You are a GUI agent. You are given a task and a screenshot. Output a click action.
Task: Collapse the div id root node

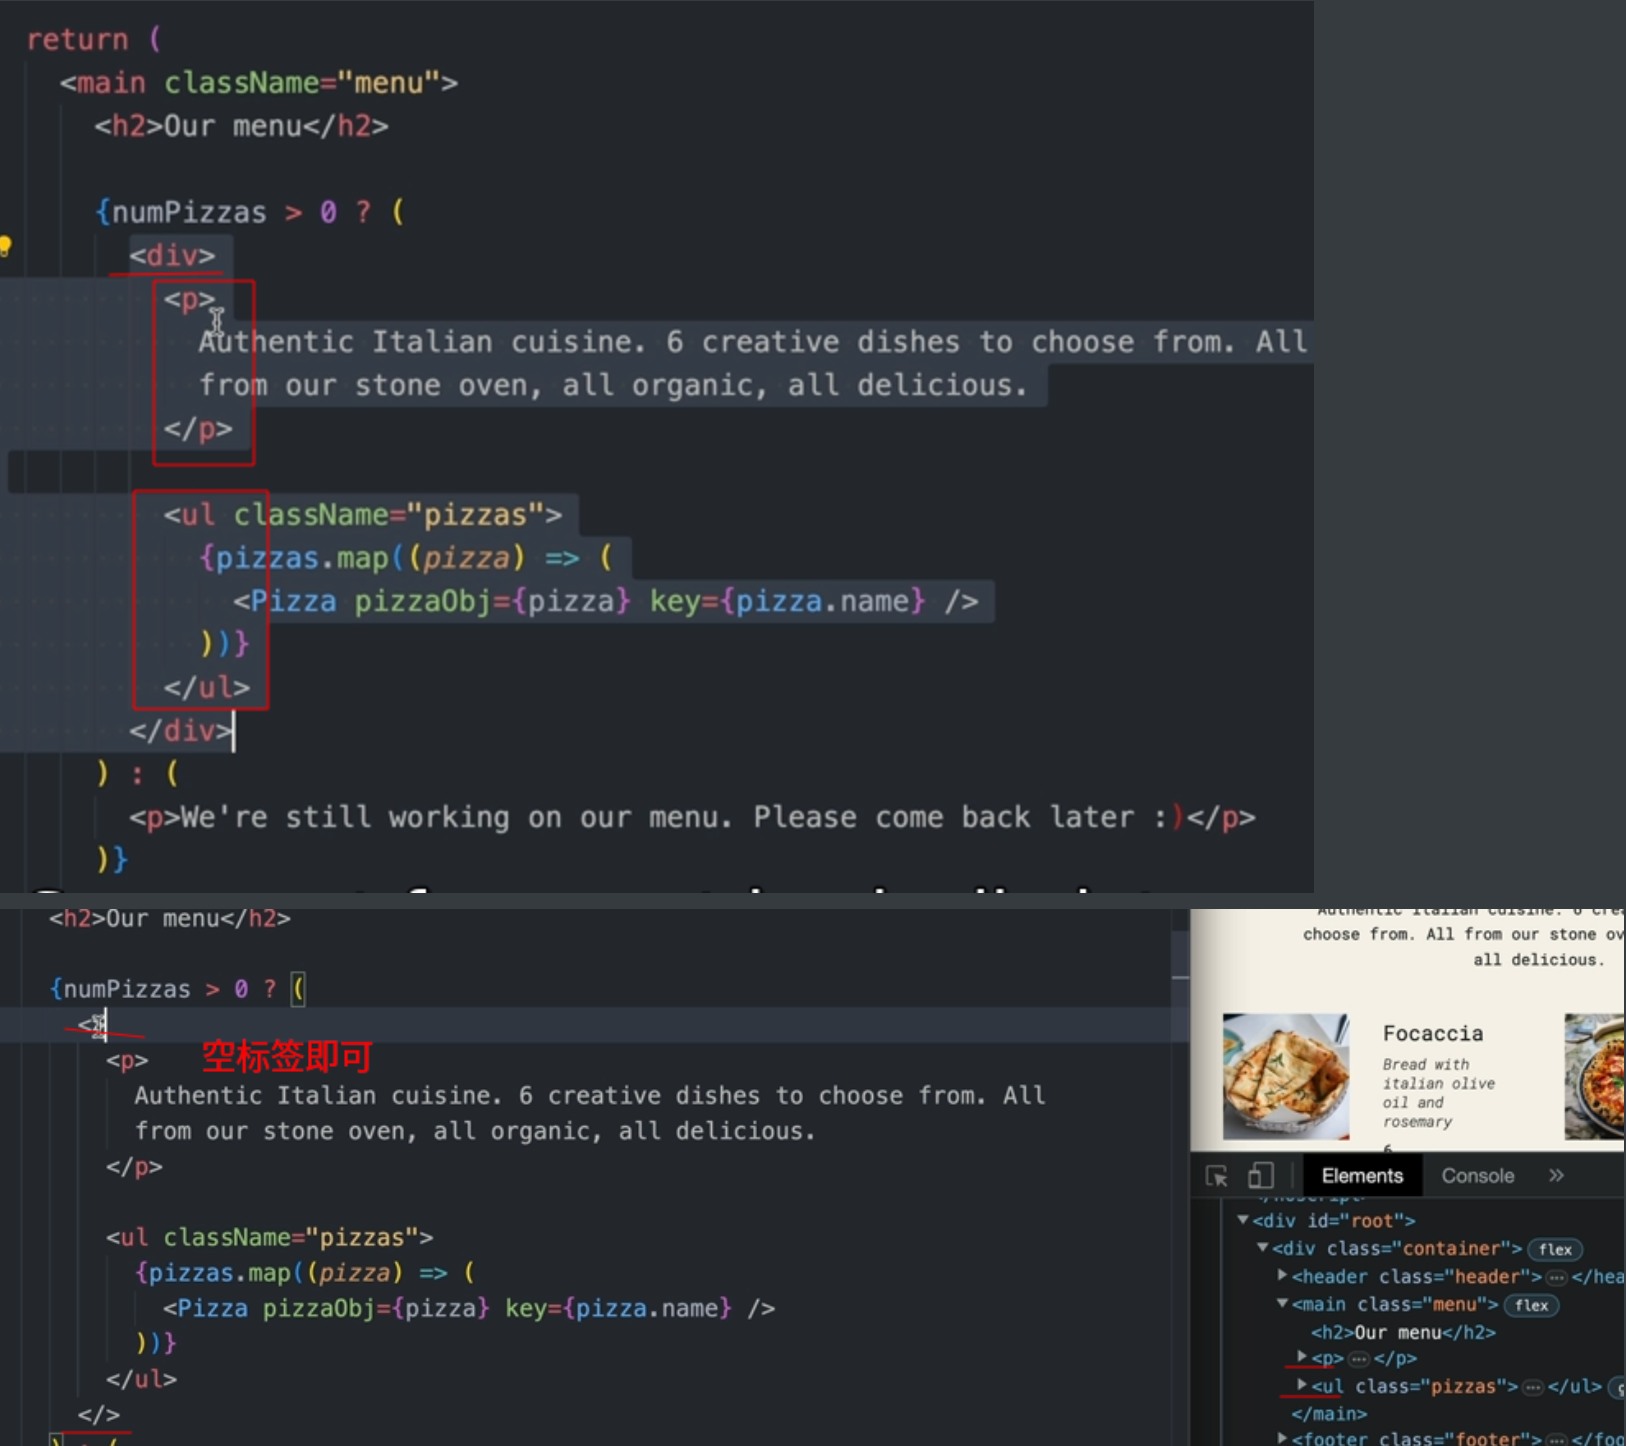point(1243,1221)
